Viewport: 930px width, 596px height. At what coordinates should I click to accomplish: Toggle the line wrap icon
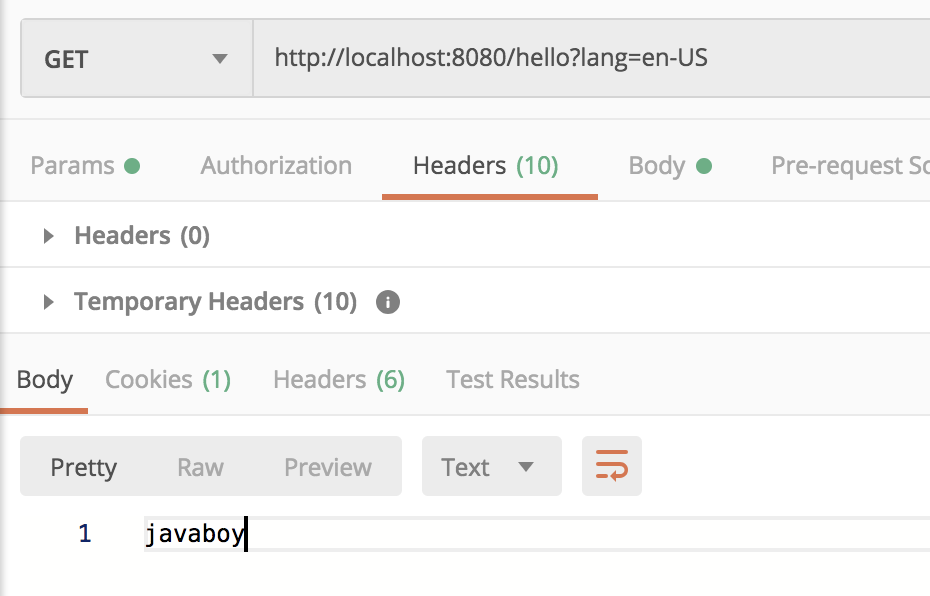click(611, 466)
